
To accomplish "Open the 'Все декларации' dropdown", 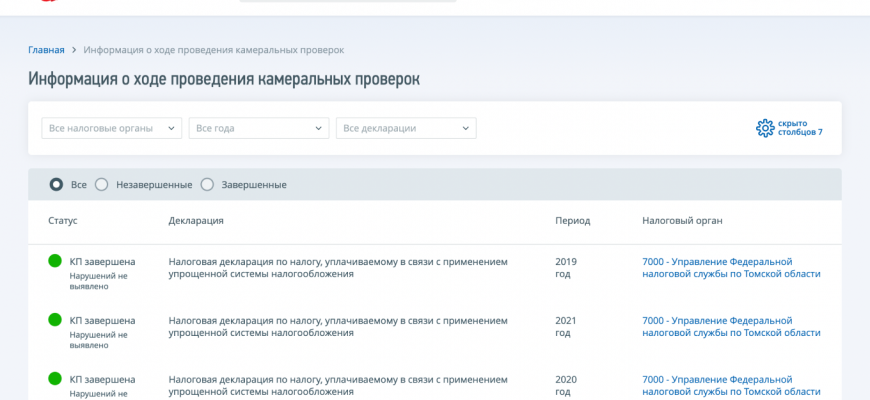I will pyautogui.click(x=406, y=128).
